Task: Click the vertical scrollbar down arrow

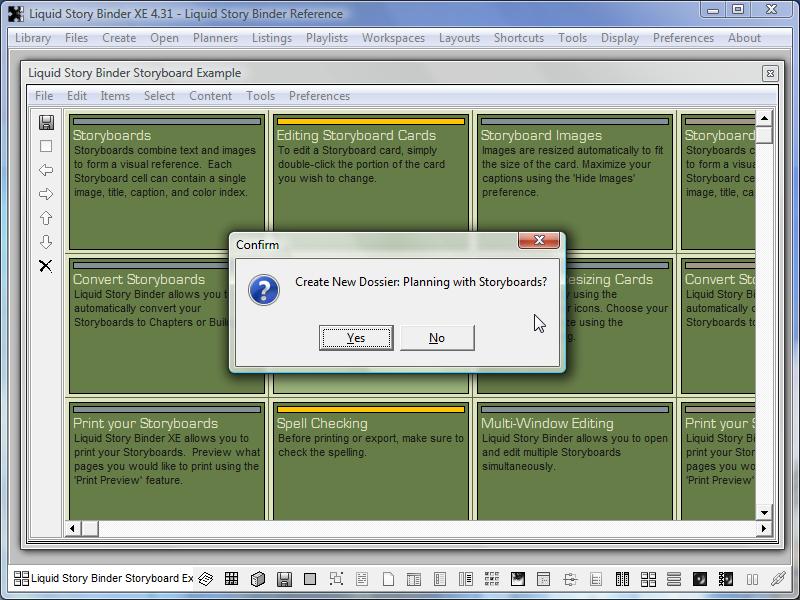Action: pyautogui.click(x=764, y=511)
